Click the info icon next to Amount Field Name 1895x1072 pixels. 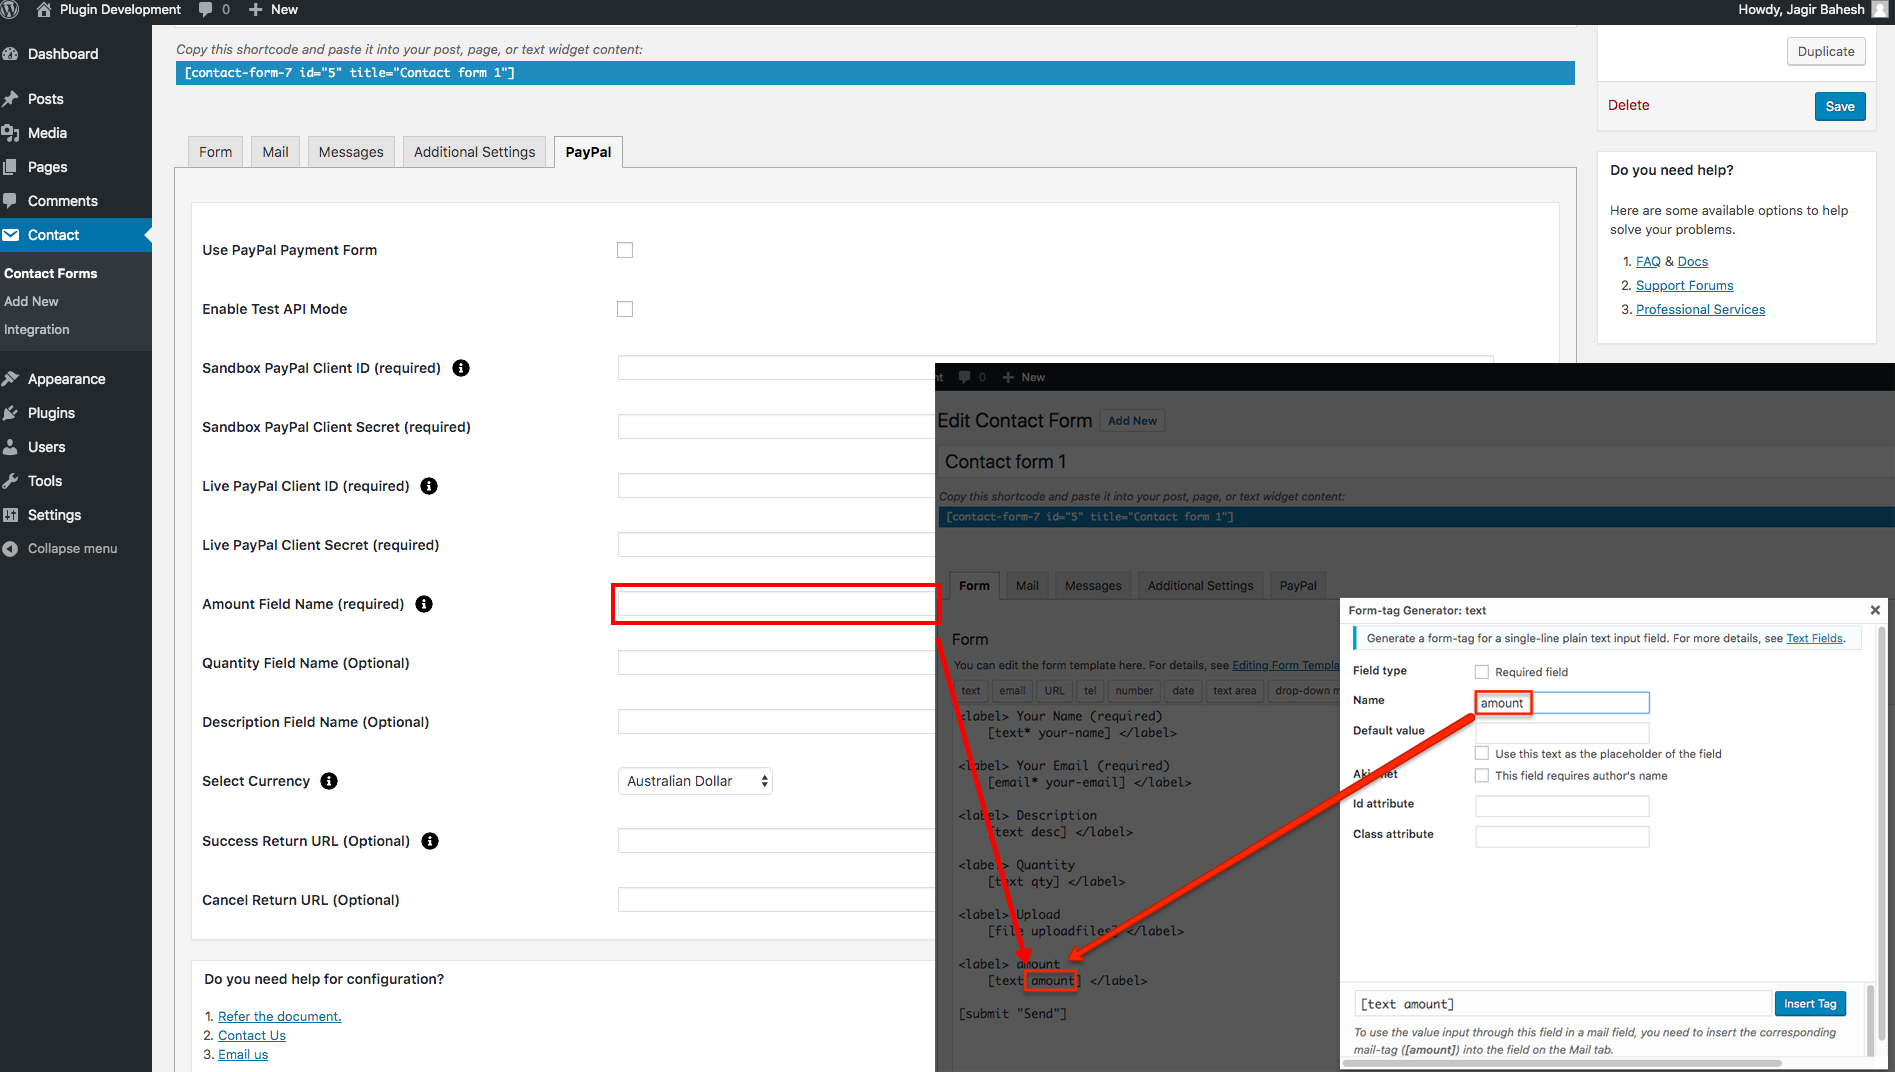click(x=424, y=604)
